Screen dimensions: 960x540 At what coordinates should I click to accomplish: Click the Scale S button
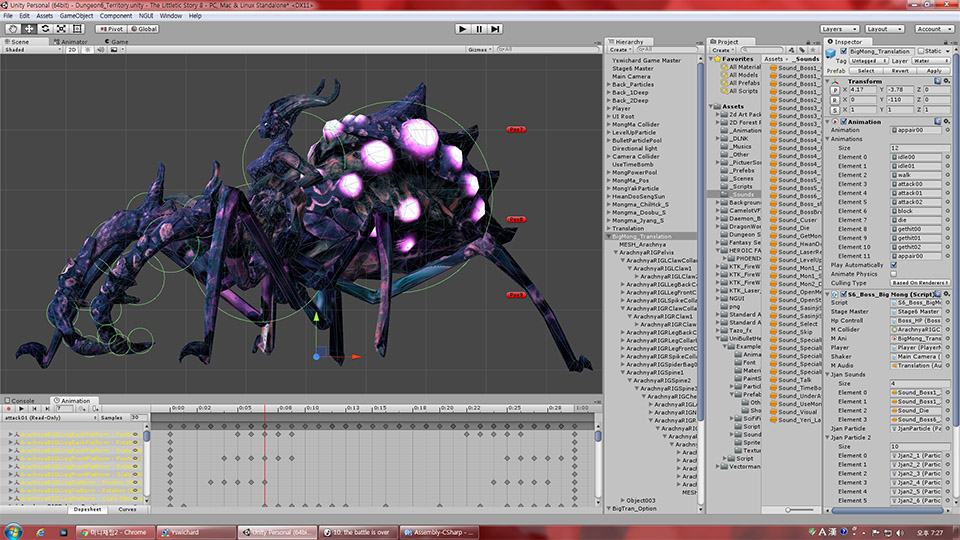(x=834, y=110)
